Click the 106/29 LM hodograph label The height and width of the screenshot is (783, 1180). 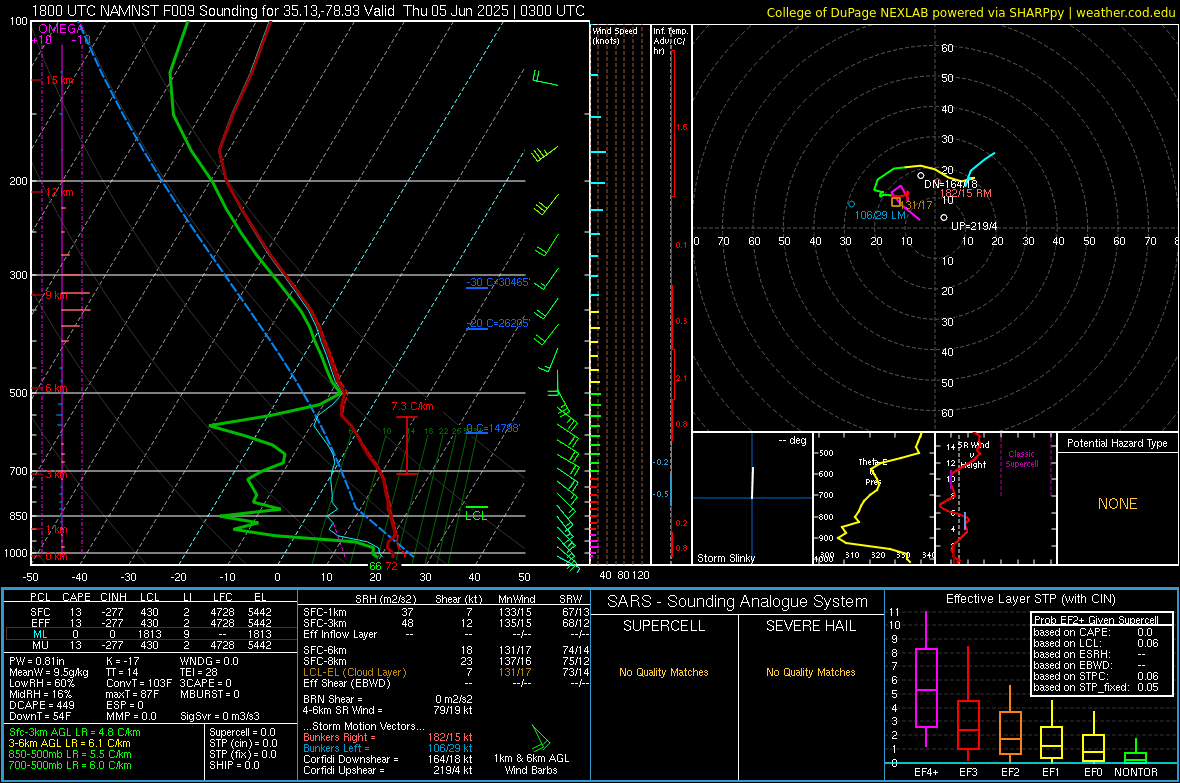(880, 215)
